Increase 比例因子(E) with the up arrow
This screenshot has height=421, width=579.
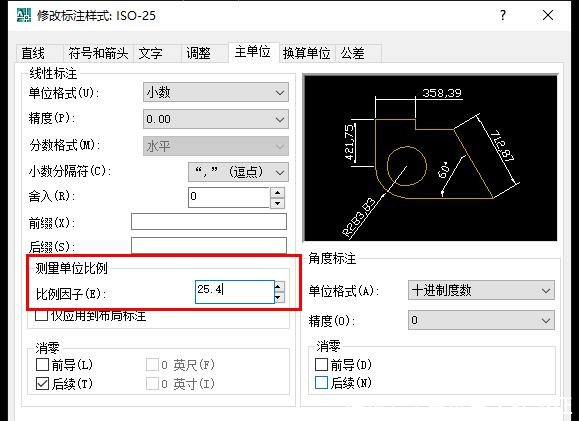[x=280, y=287]
